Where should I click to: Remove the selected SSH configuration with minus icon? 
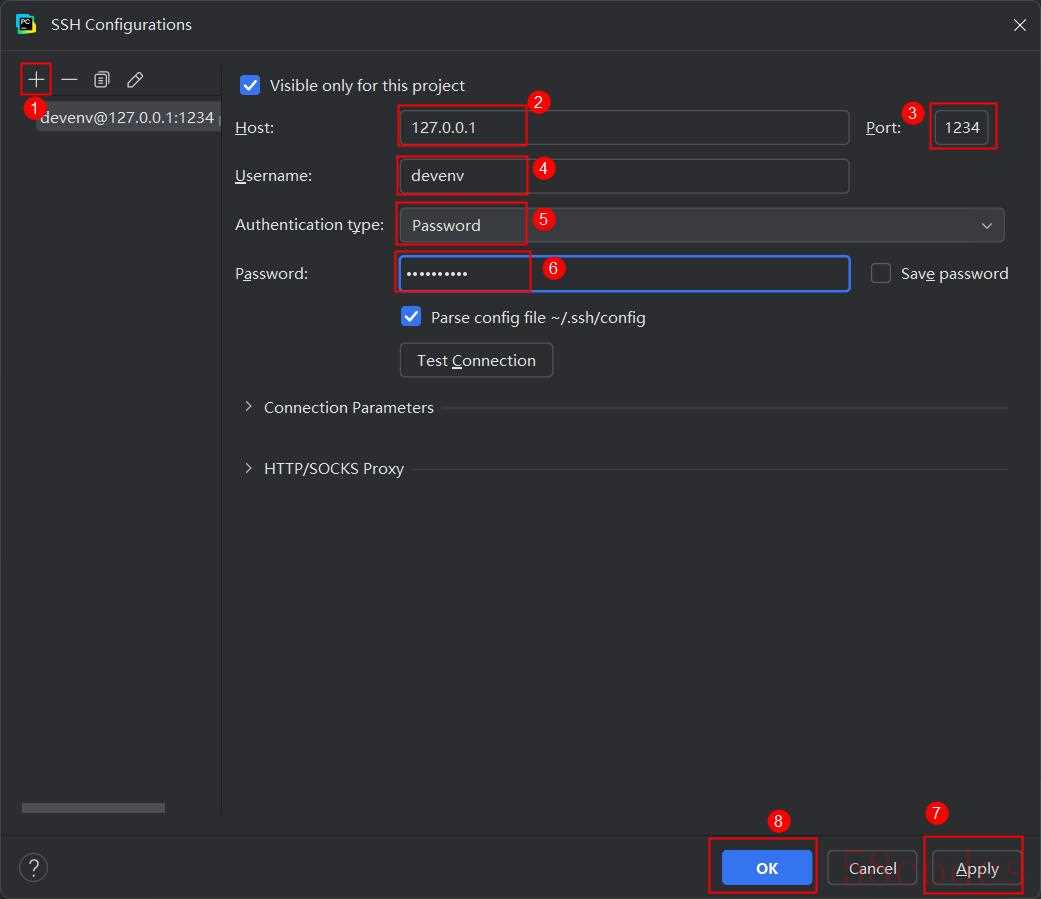click(x=69, y=80)
